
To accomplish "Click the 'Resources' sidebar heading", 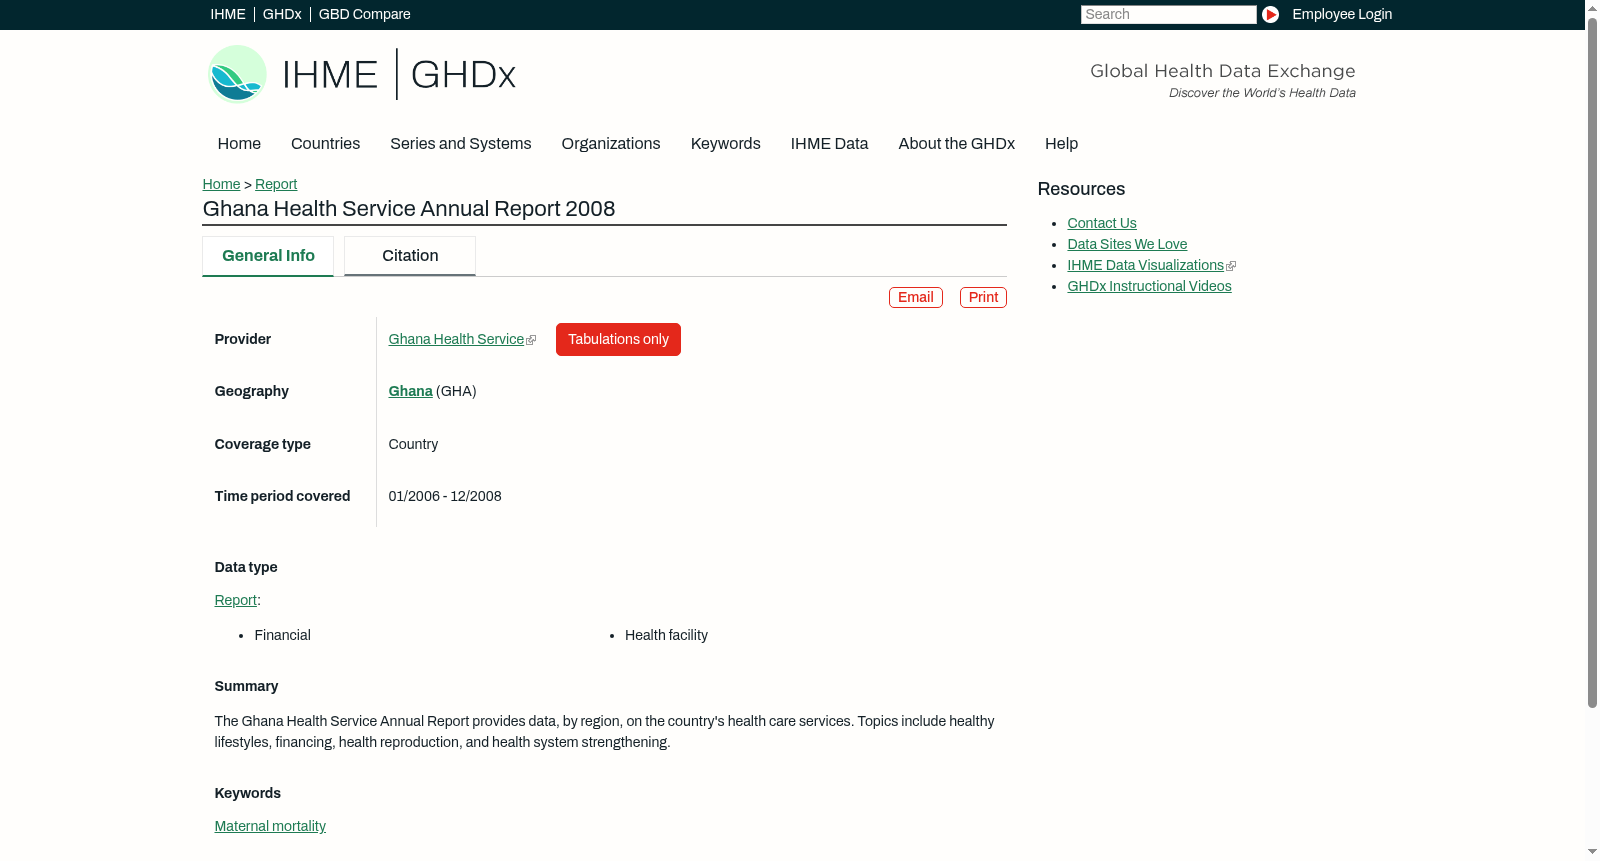I will 1081,190.
